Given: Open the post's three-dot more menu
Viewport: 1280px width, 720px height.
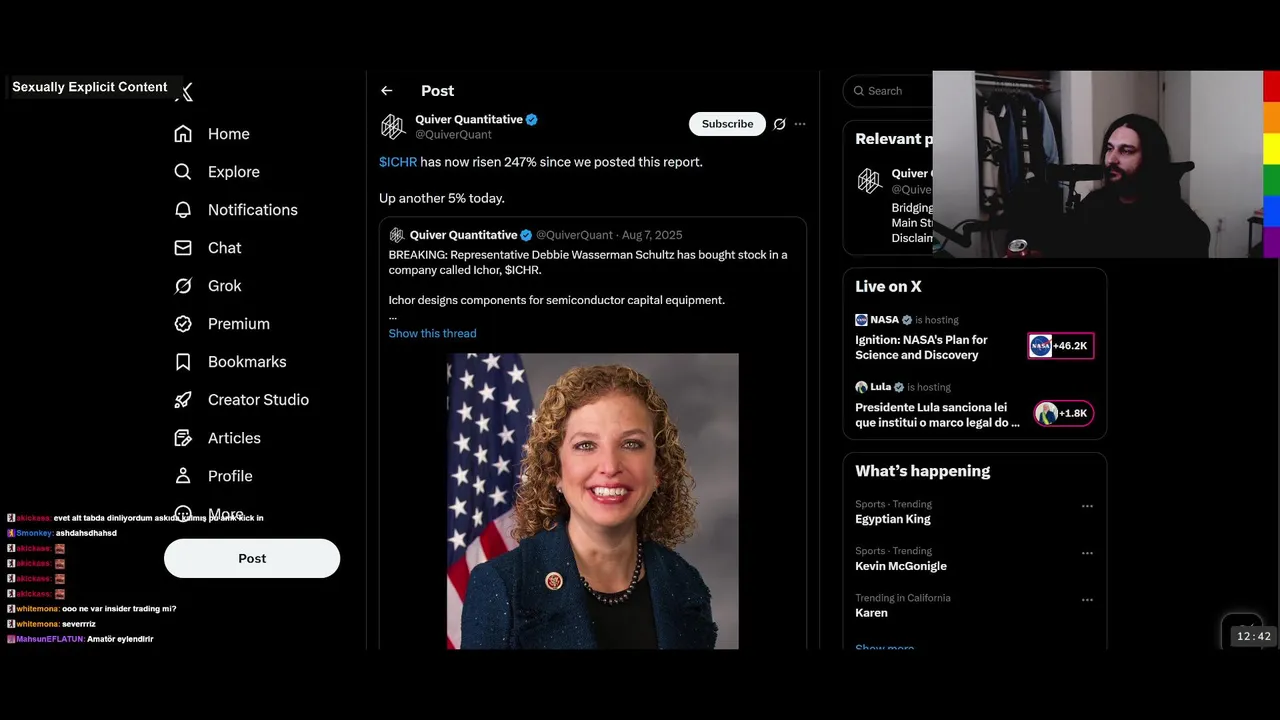Looking at the screenshot, I should [x=800, y=124].
